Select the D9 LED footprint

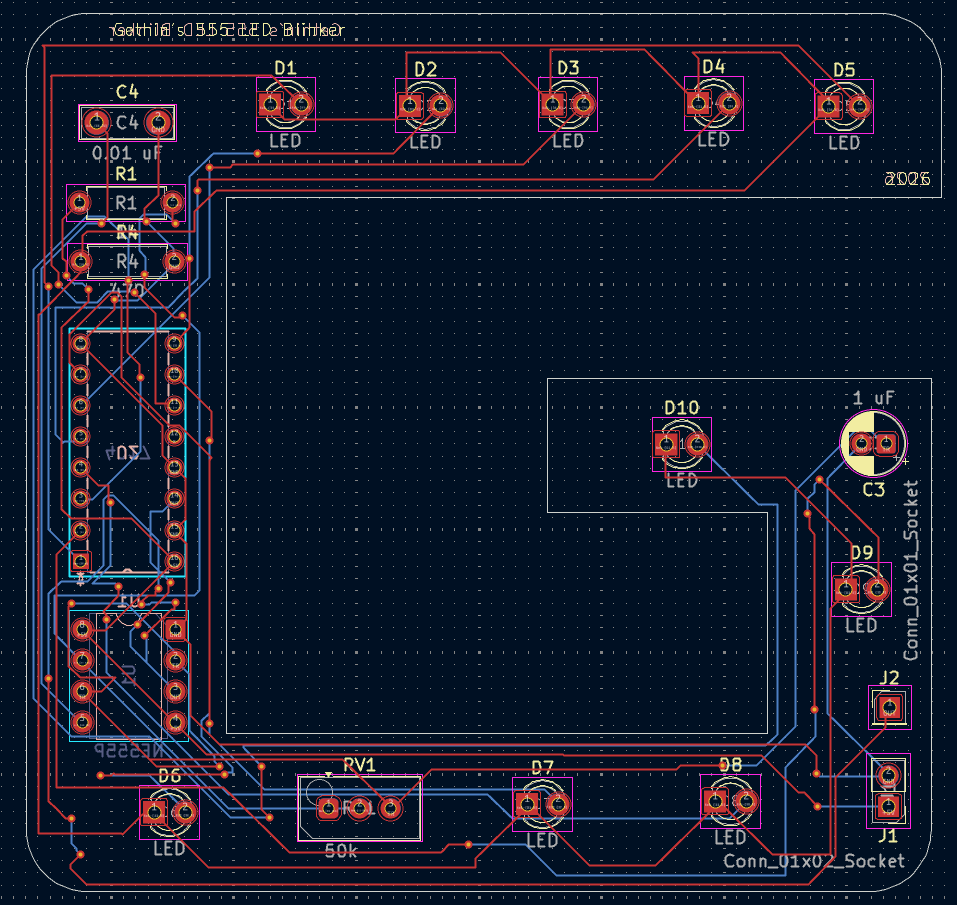point(861,590)
